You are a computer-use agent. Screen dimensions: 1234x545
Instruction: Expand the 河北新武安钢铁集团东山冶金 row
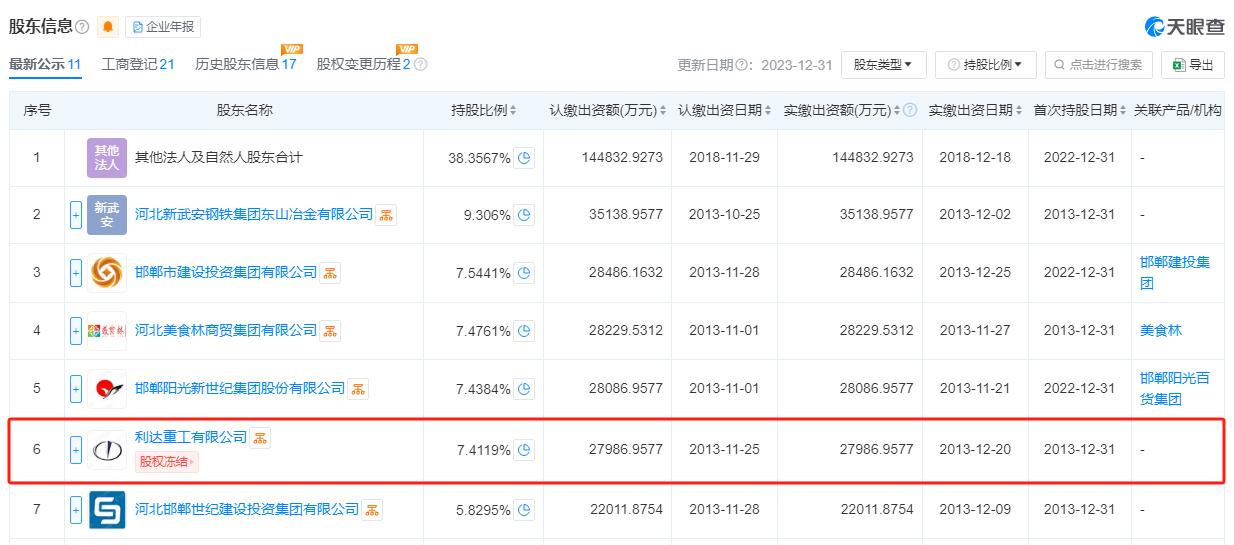coord(76,215)
